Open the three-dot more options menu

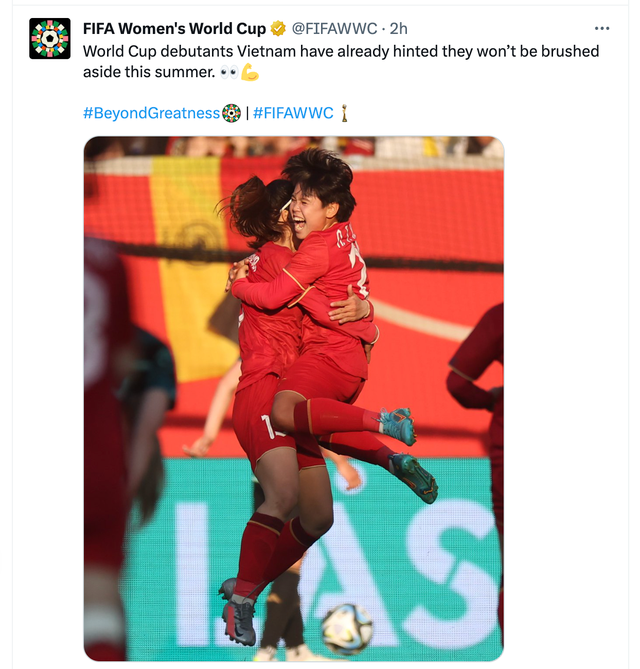coord(602,29)
